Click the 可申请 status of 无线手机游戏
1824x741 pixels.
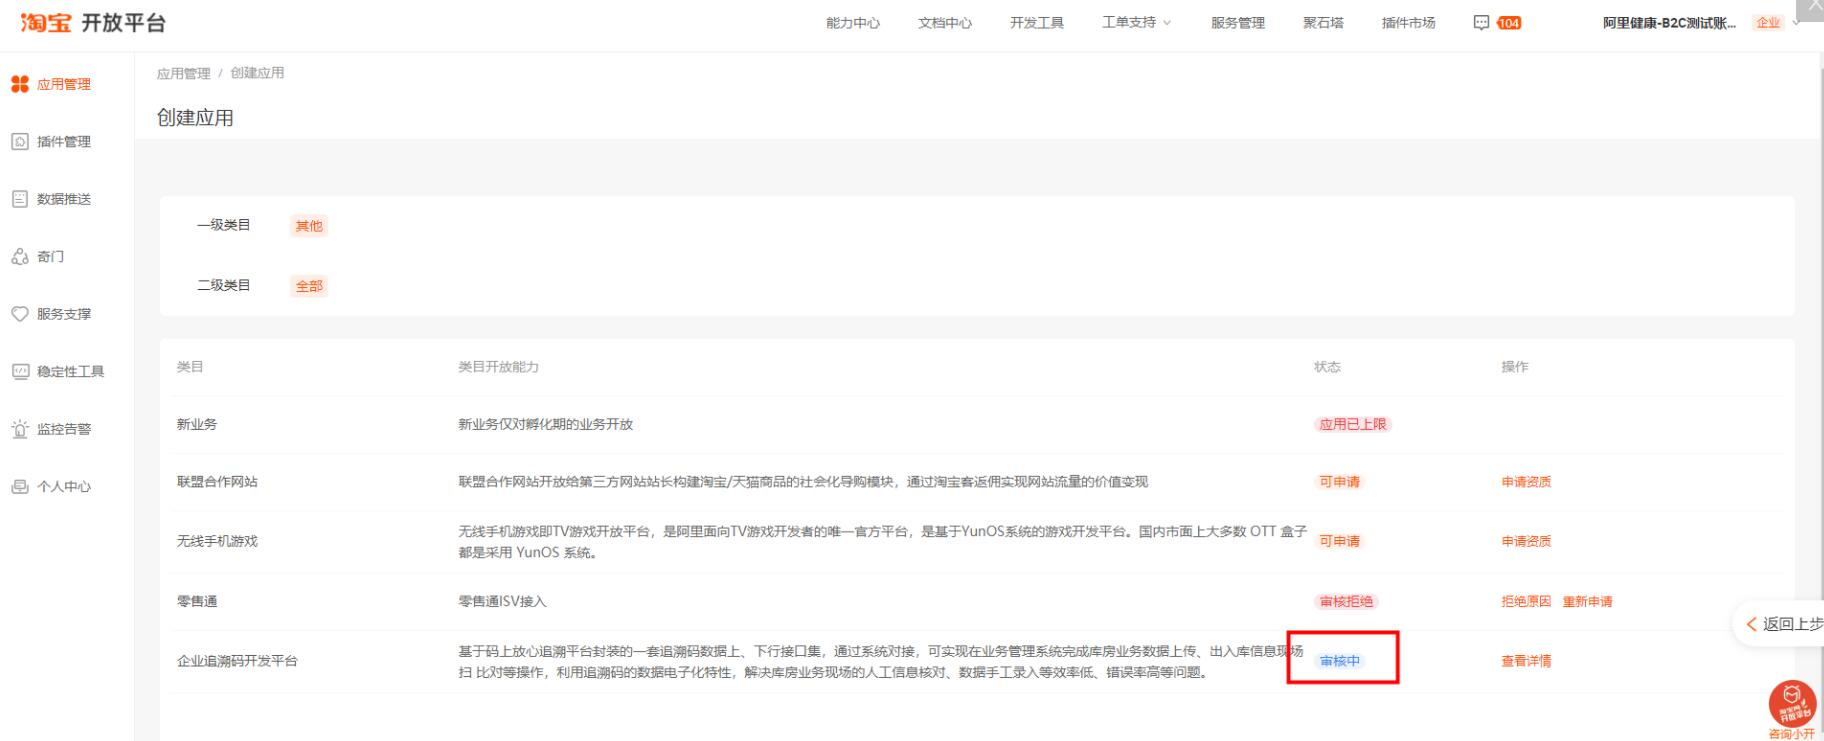click(x=1339, y=541)
